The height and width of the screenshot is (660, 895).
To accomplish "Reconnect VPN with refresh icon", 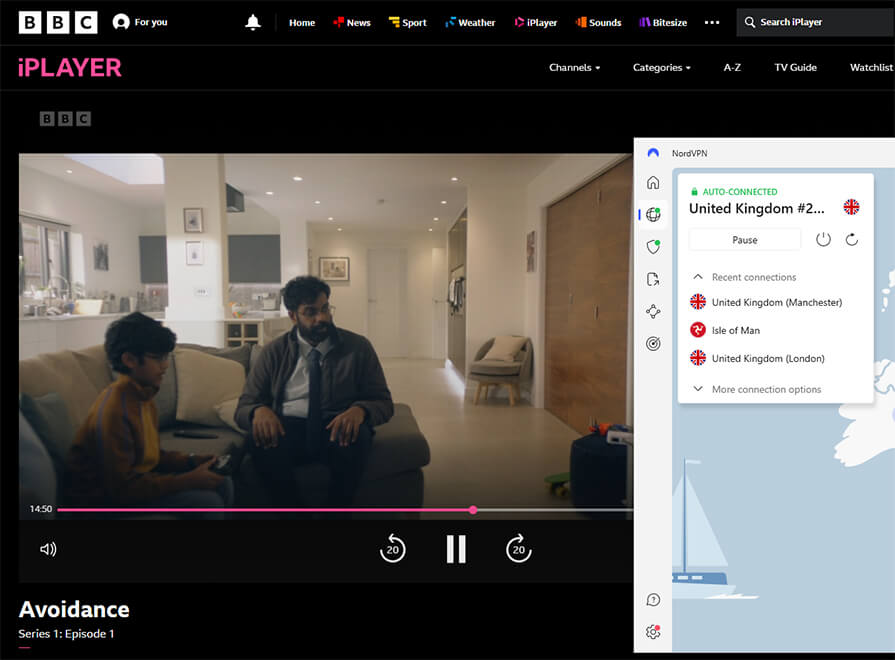I will tap(852, 240).
